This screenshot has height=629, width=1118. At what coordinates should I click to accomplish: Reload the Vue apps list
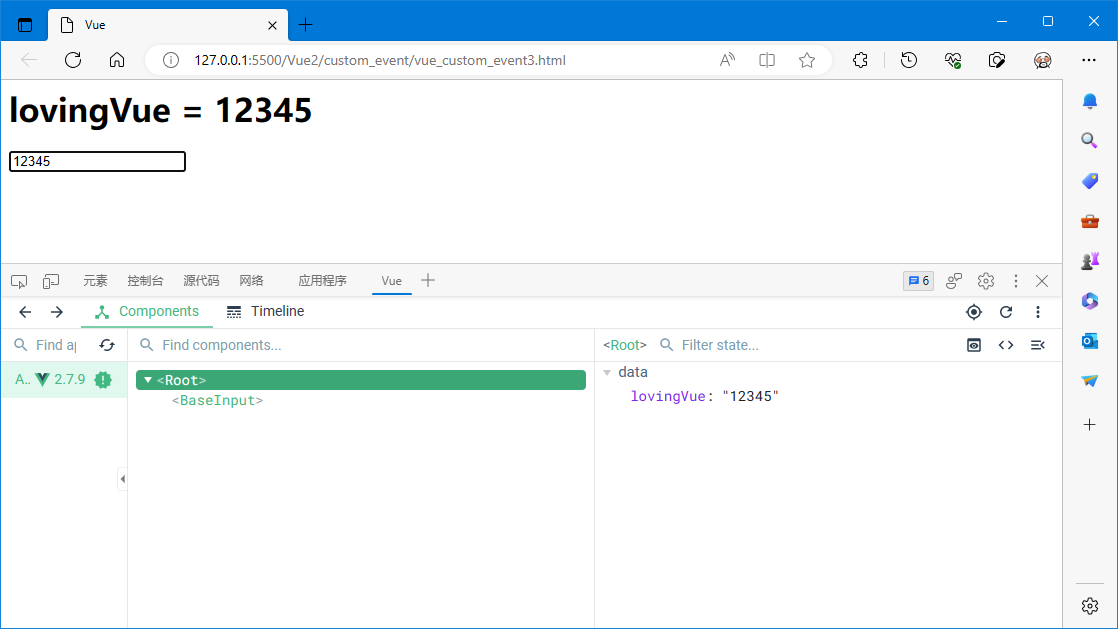coord(107,345)
